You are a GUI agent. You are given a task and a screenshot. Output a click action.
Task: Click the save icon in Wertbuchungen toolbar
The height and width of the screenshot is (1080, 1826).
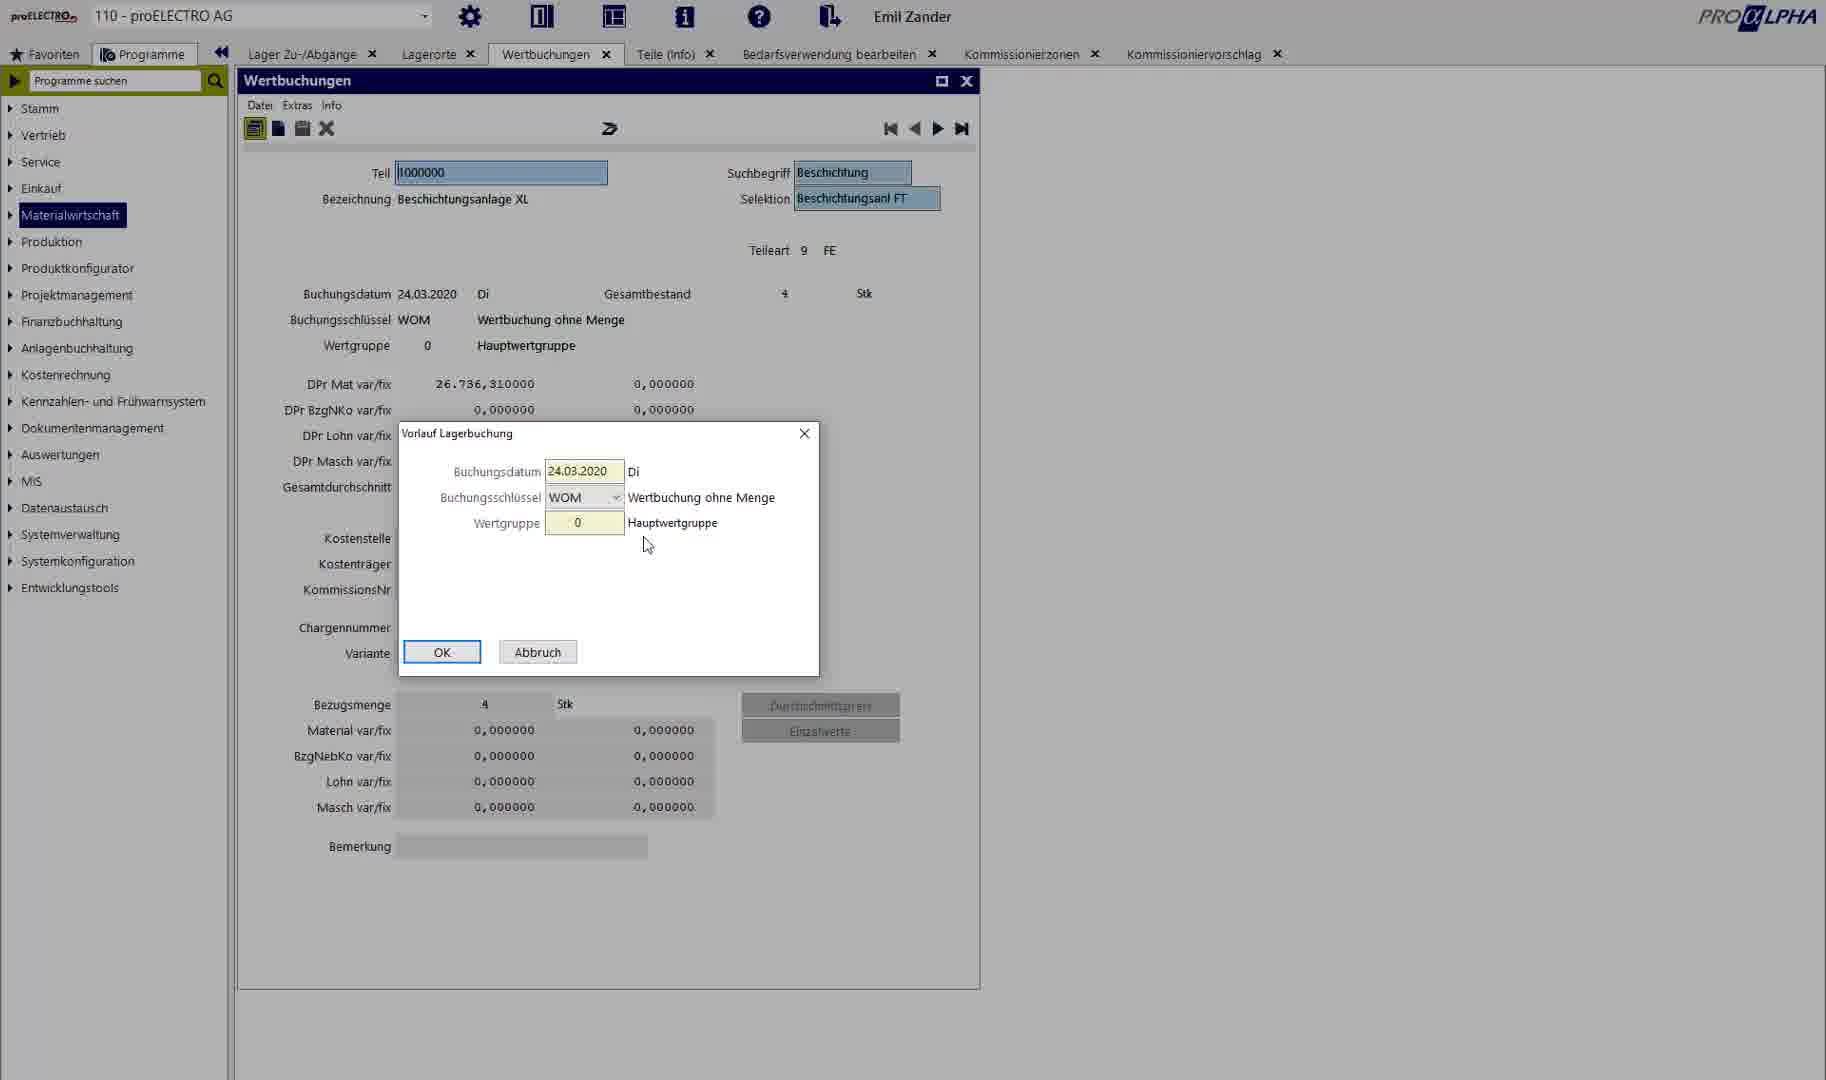pos(302,128)
